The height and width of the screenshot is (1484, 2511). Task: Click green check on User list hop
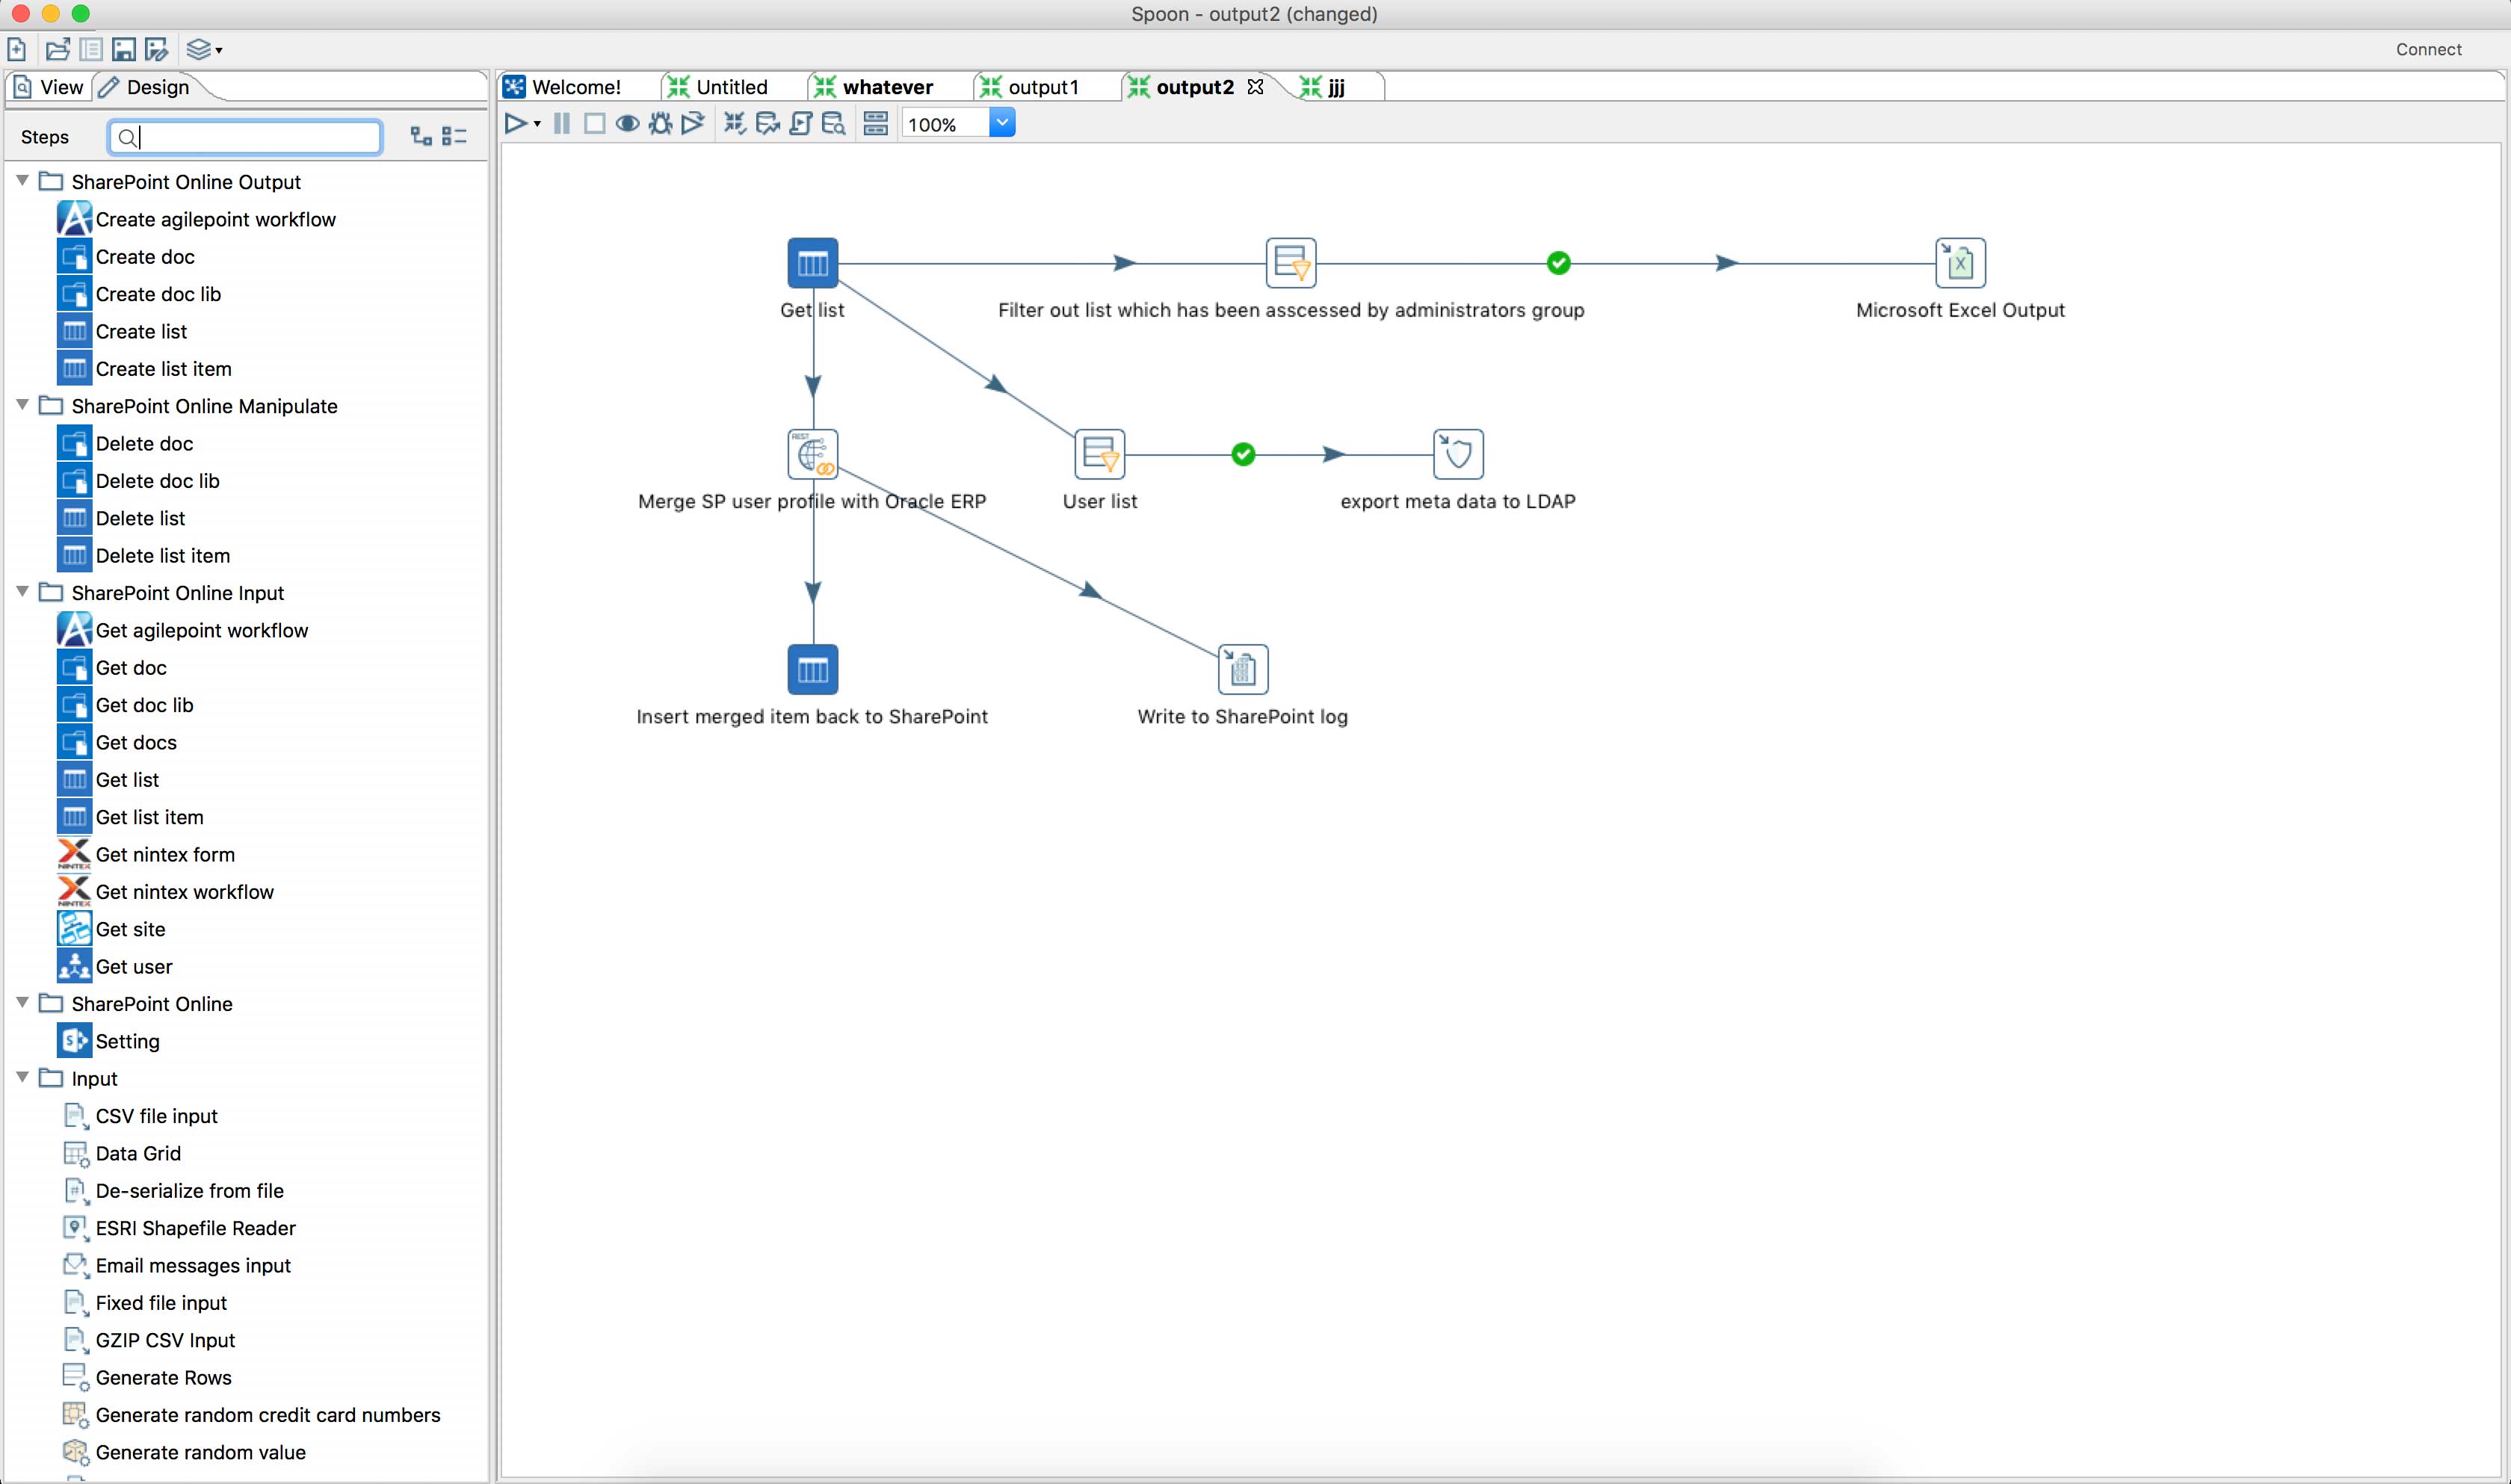click(x=1243, y=454)
